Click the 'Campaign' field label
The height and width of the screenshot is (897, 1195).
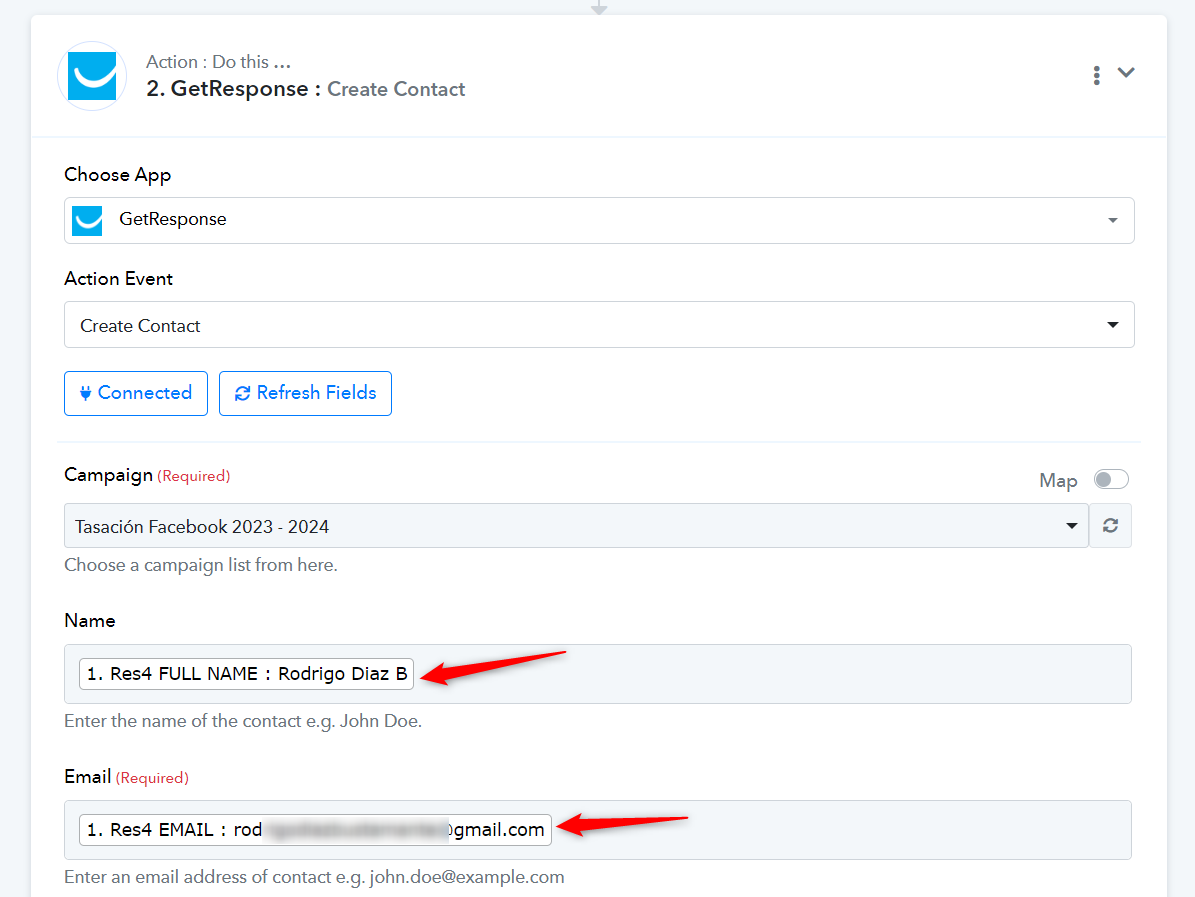click(108, 476)
